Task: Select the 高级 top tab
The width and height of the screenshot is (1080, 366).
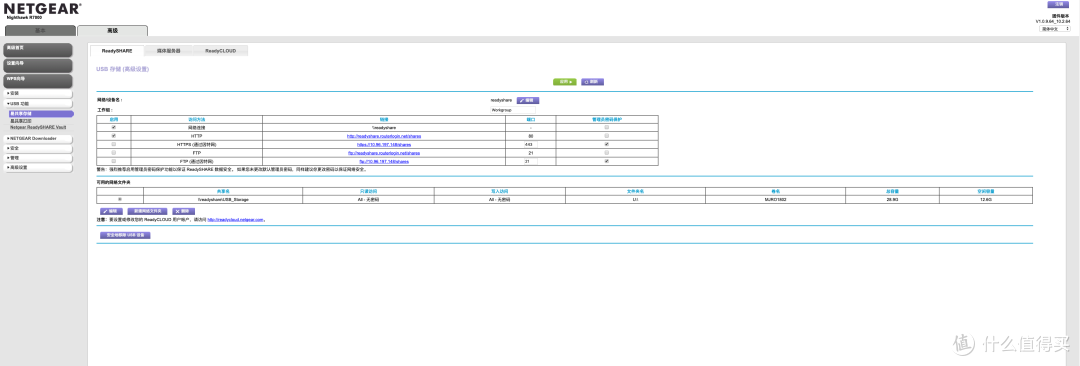Action: (x=112, y=31)
